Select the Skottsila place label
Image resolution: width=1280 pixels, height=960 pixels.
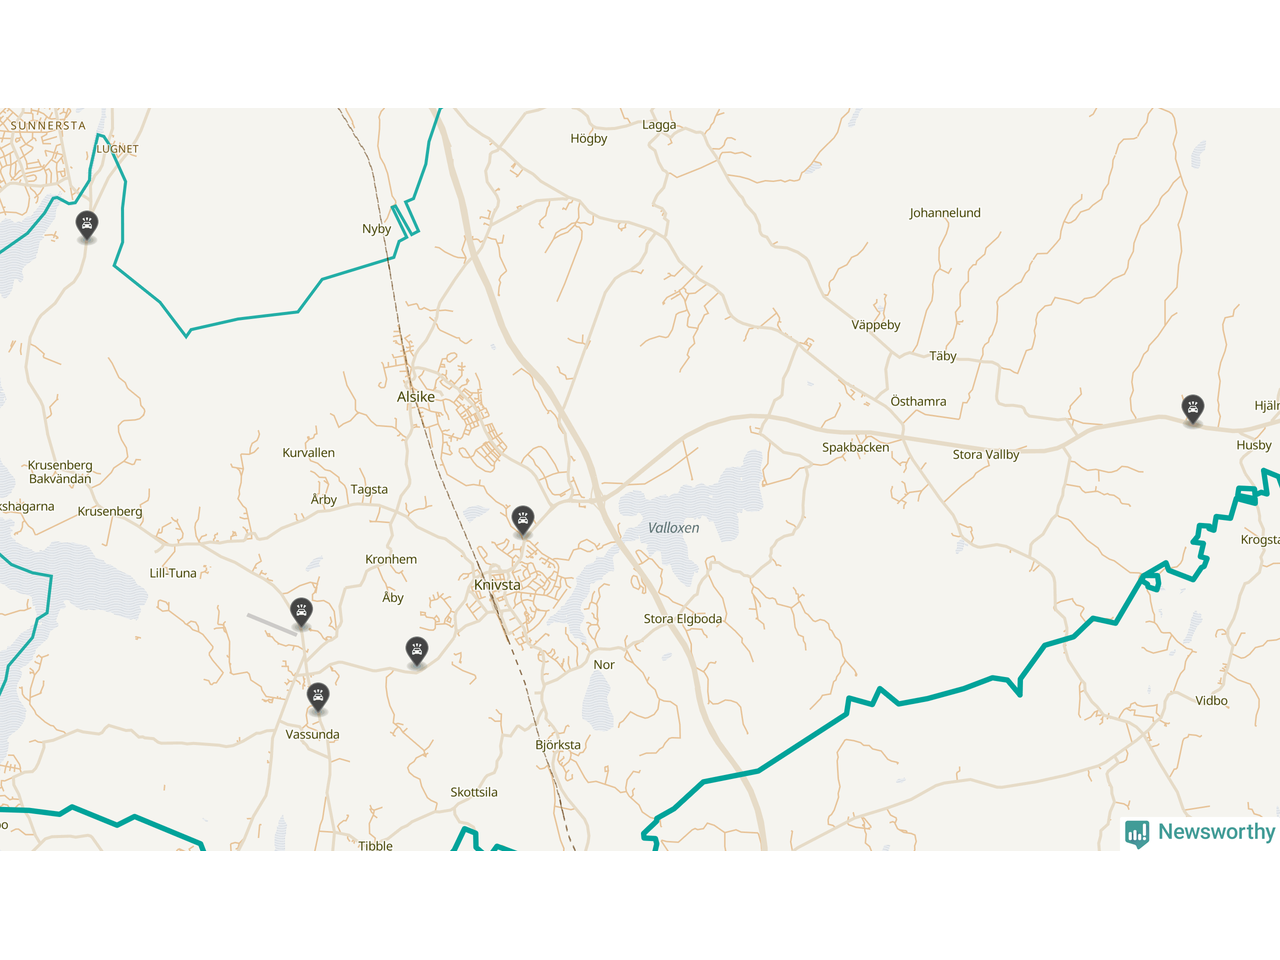point(474,792)
